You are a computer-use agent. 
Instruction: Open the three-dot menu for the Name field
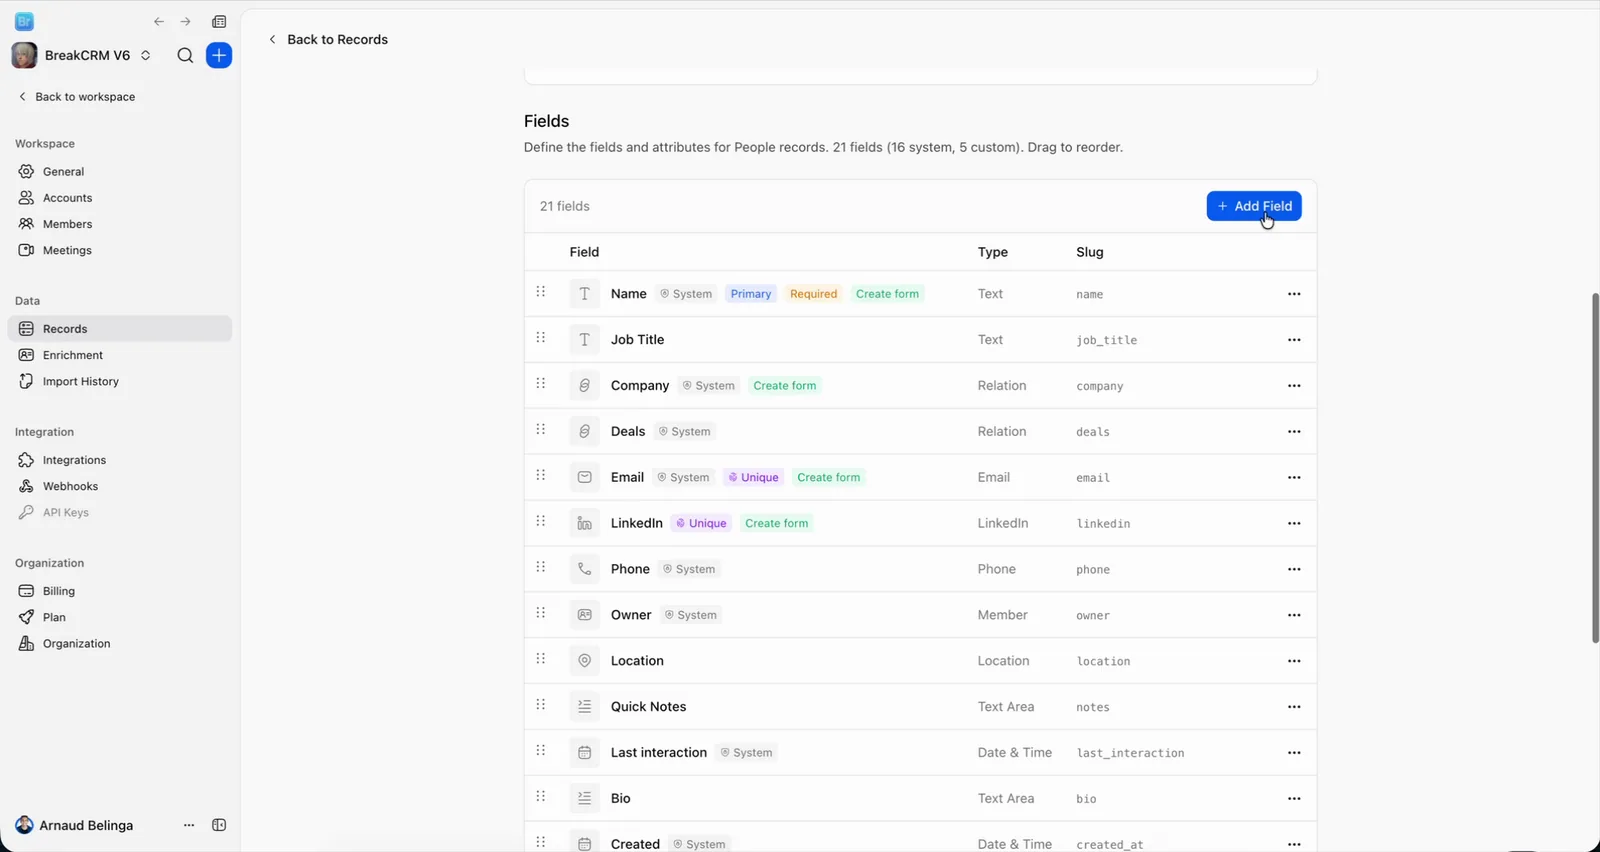pos(1294,294)
